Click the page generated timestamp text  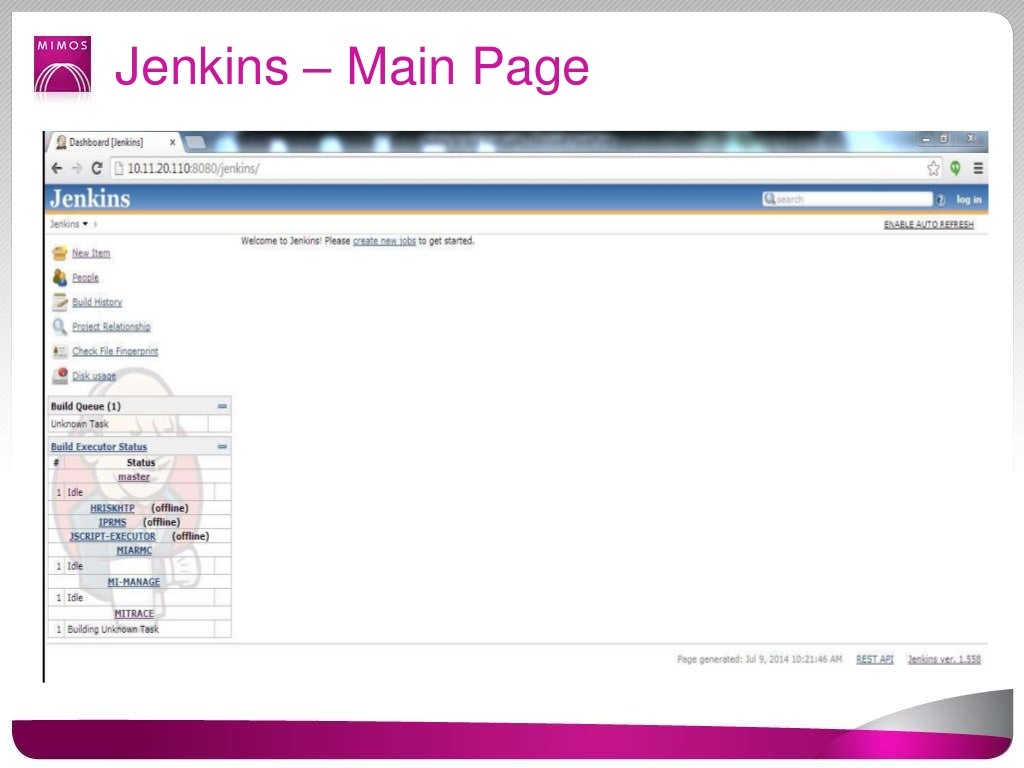[760, 660]
